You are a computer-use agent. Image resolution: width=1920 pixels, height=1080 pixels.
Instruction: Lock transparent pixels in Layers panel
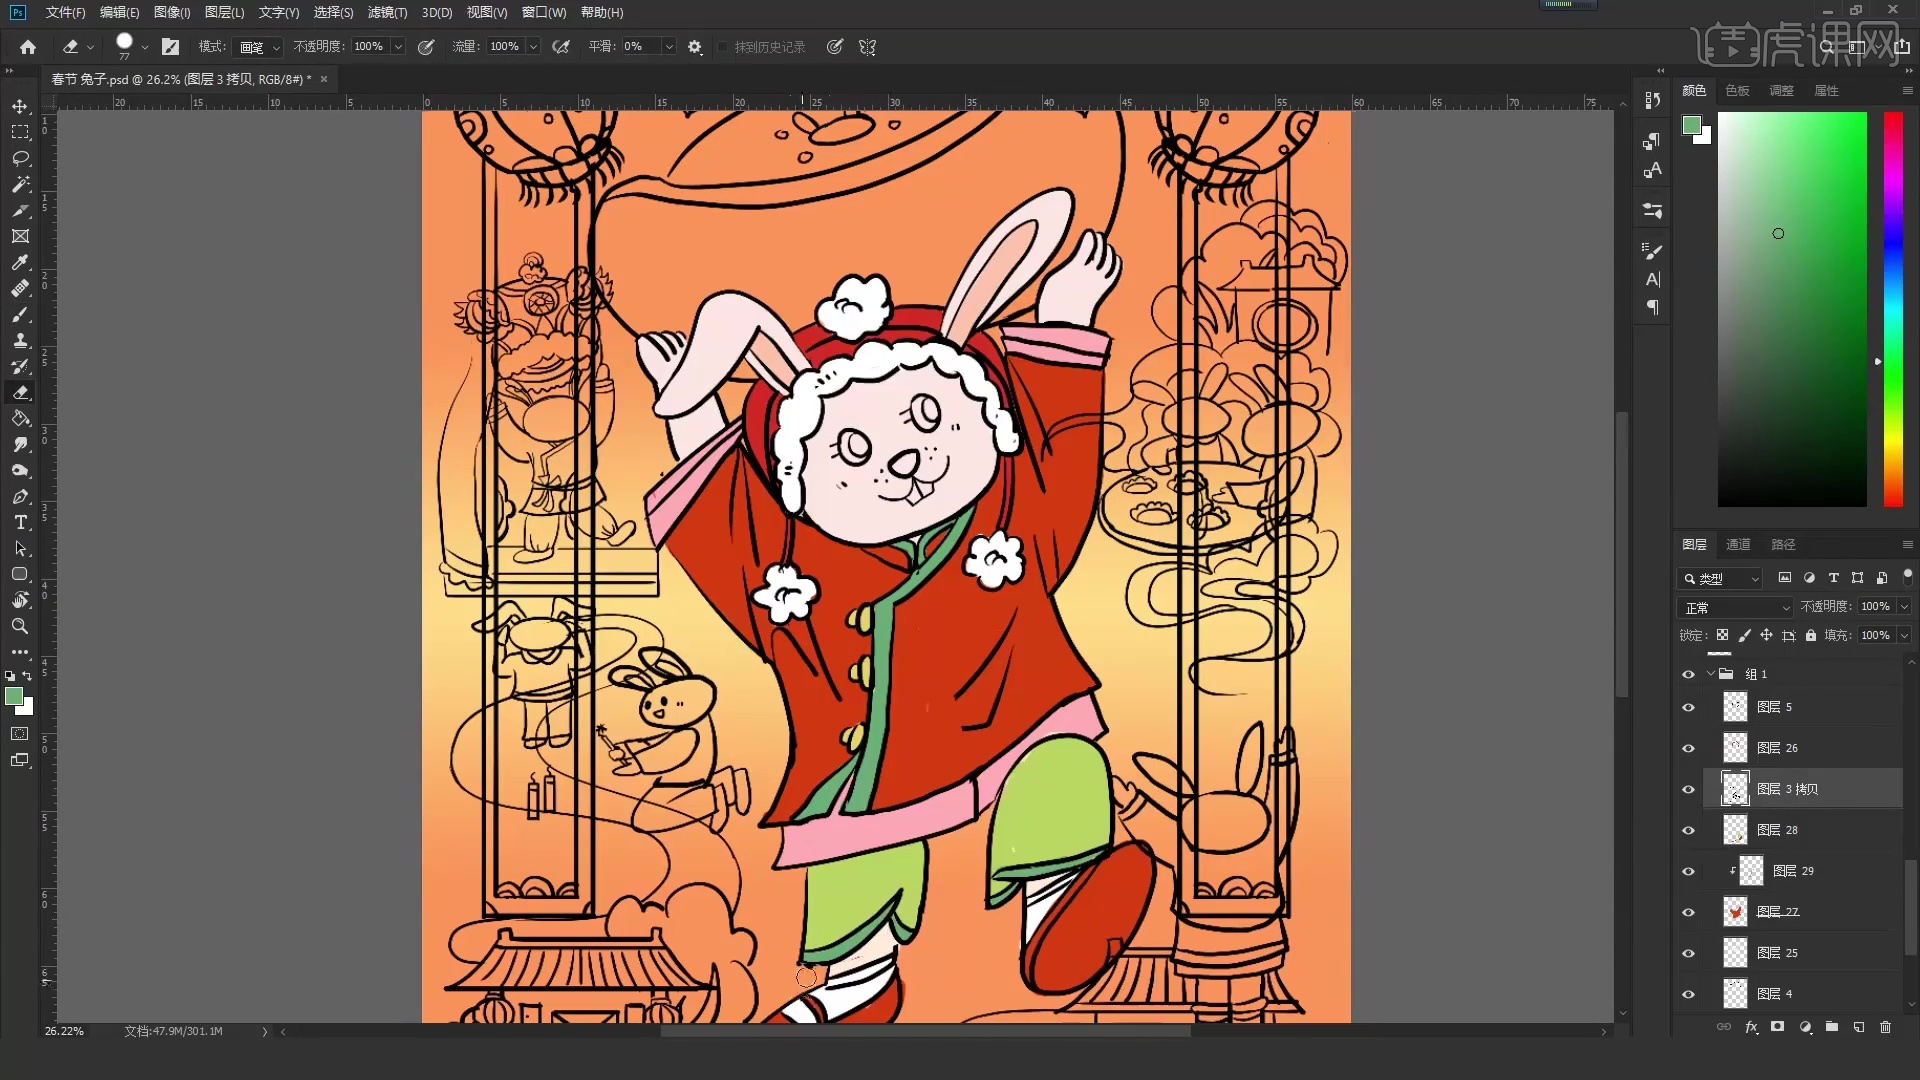tap(1722, 635)
